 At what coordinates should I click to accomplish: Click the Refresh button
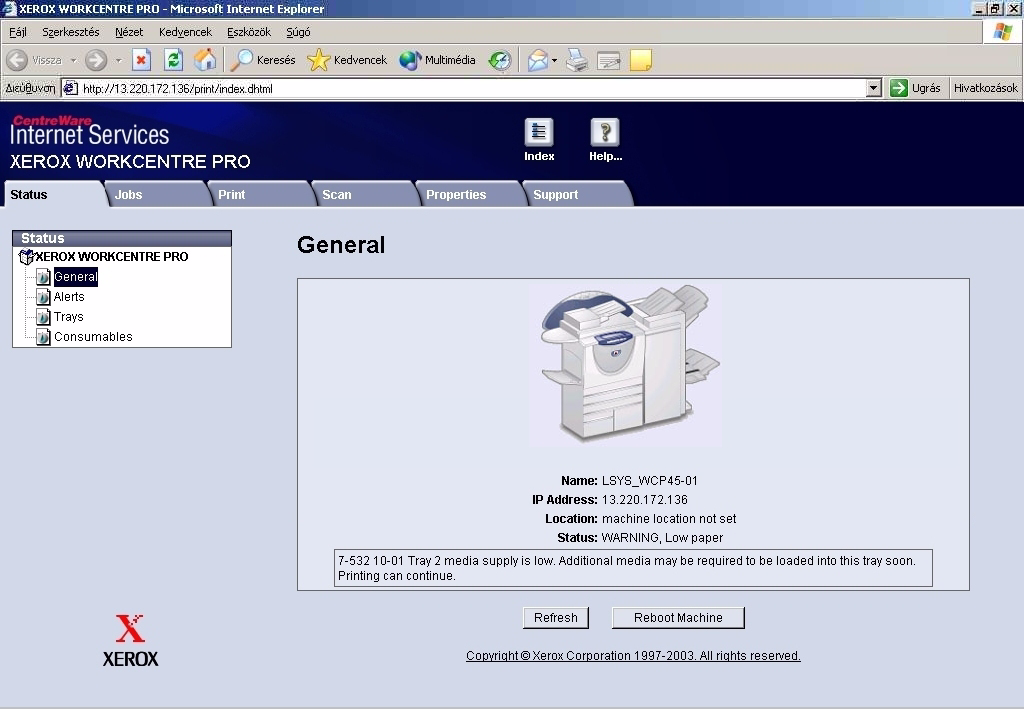point(556,618)
